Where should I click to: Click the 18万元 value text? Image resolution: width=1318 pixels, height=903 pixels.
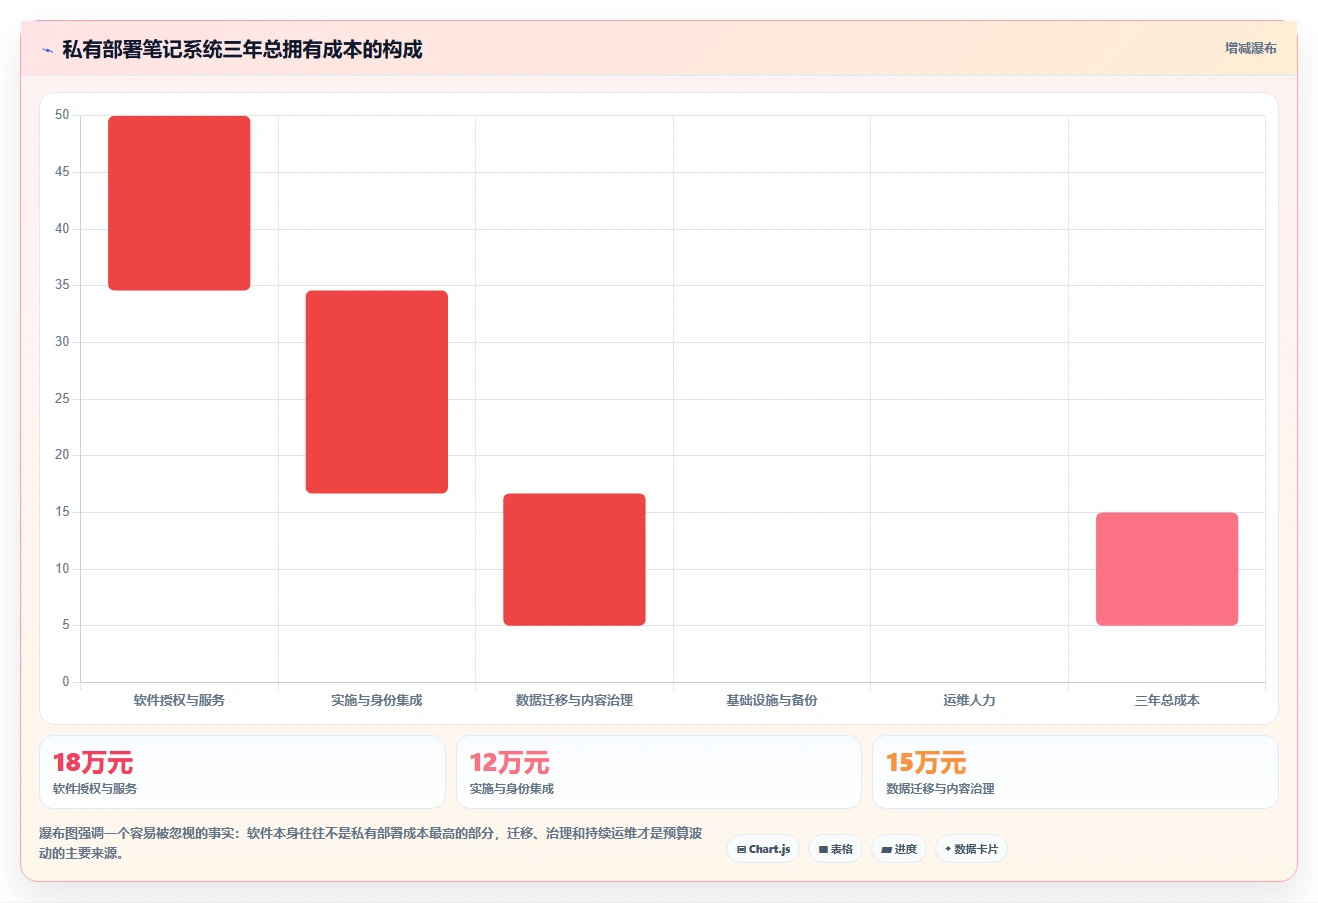(93, 763)
